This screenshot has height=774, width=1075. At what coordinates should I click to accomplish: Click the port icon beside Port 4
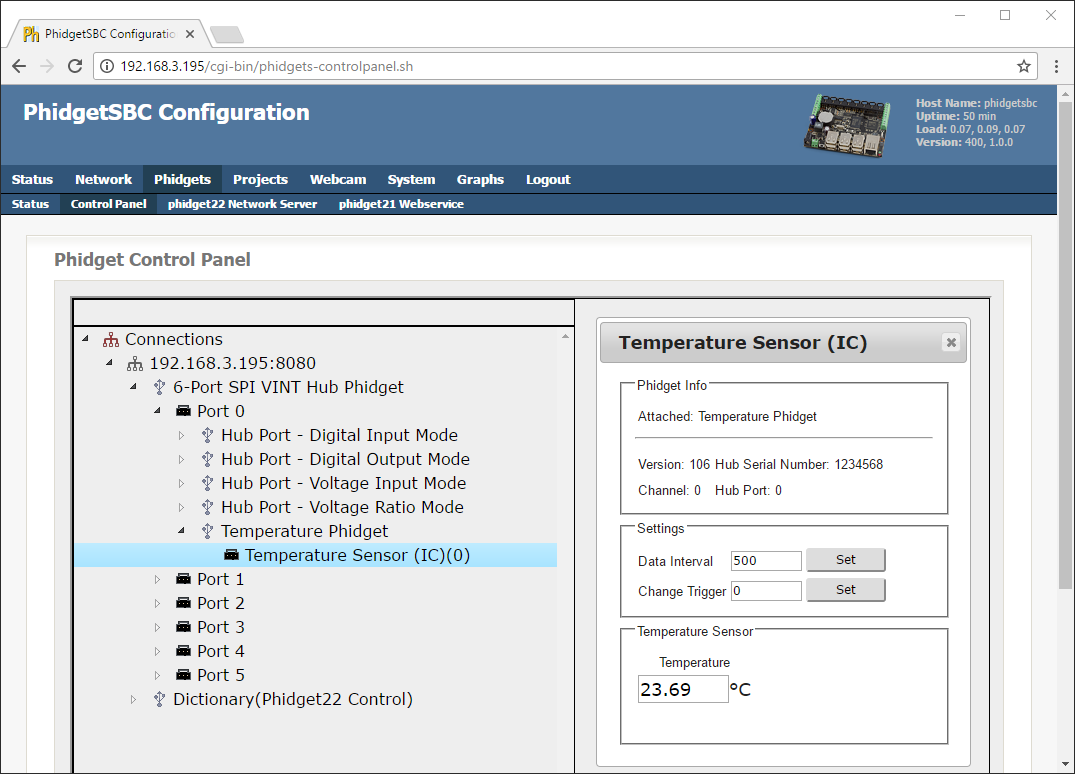point(183,651)
